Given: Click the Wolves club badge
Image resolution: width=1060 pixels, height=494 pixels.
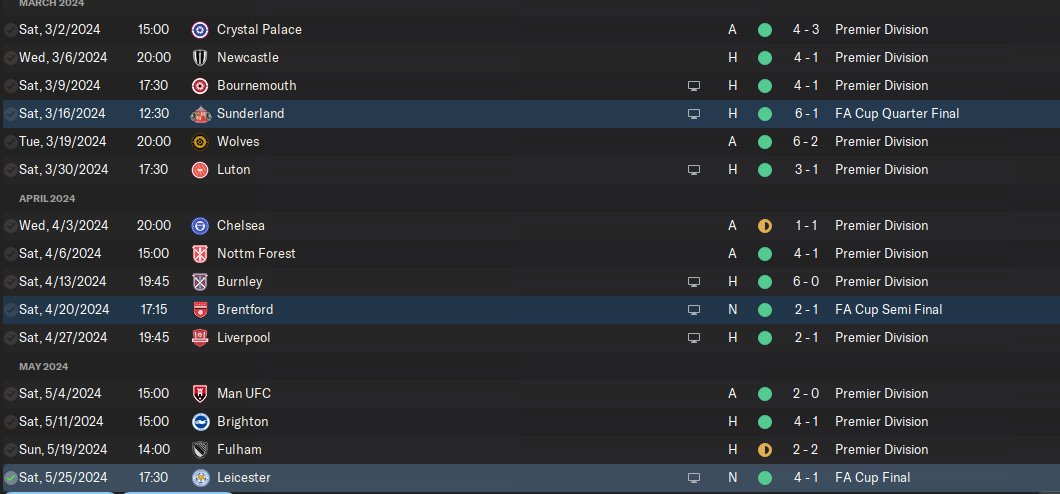Looking at the screenshot, I should pyautogui.click(x=199, y=142).
